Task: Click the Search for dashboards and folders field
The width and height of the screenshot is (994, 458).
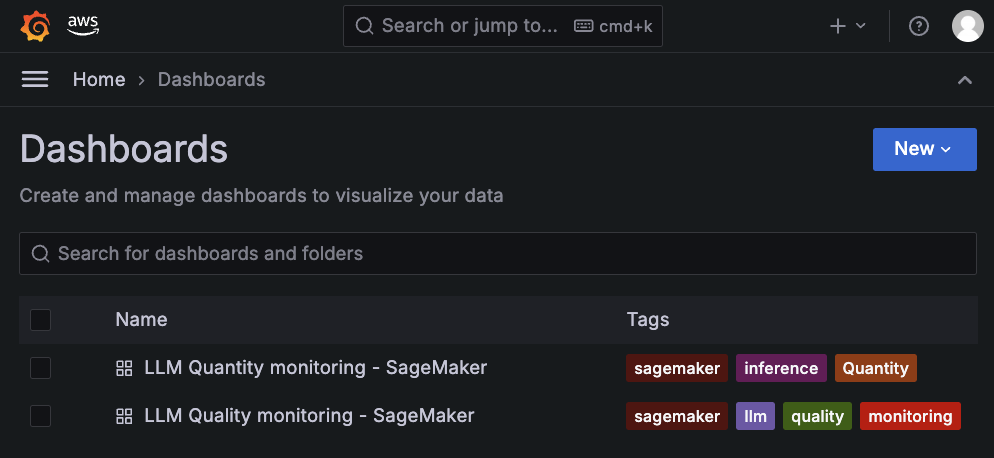Action: tap(498, 254)
